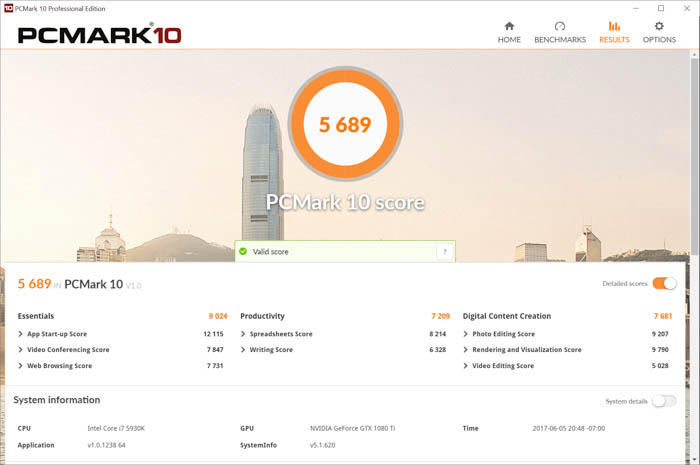Click the PCMark 10 app icon in title bar

[8, 8]
